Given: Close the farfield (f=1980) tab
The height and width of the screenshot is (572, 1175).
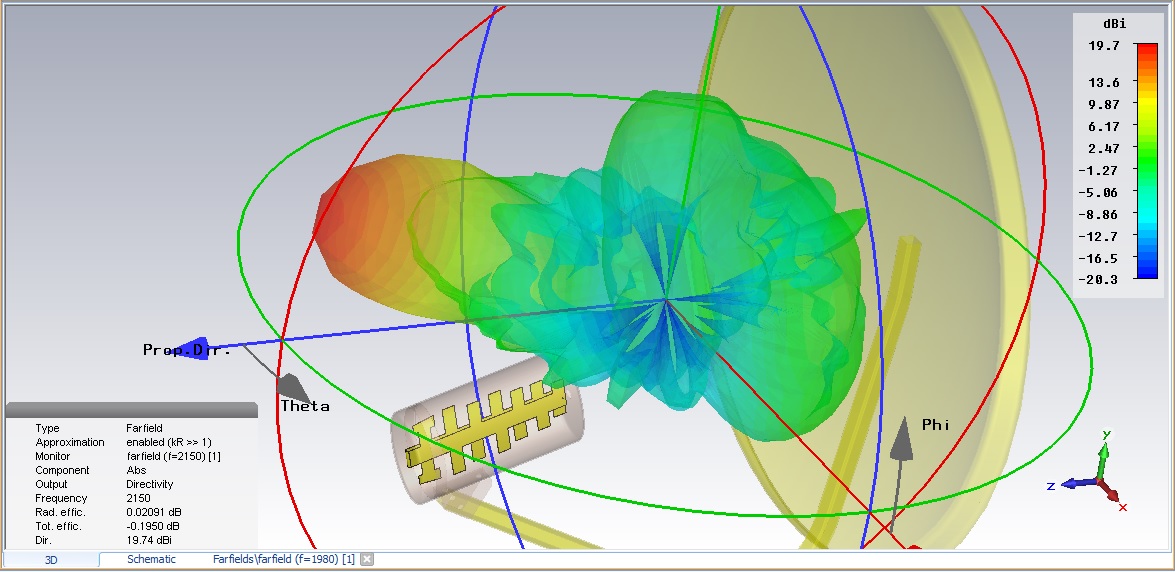Looking at the screenshot, I should pos(366,559).
